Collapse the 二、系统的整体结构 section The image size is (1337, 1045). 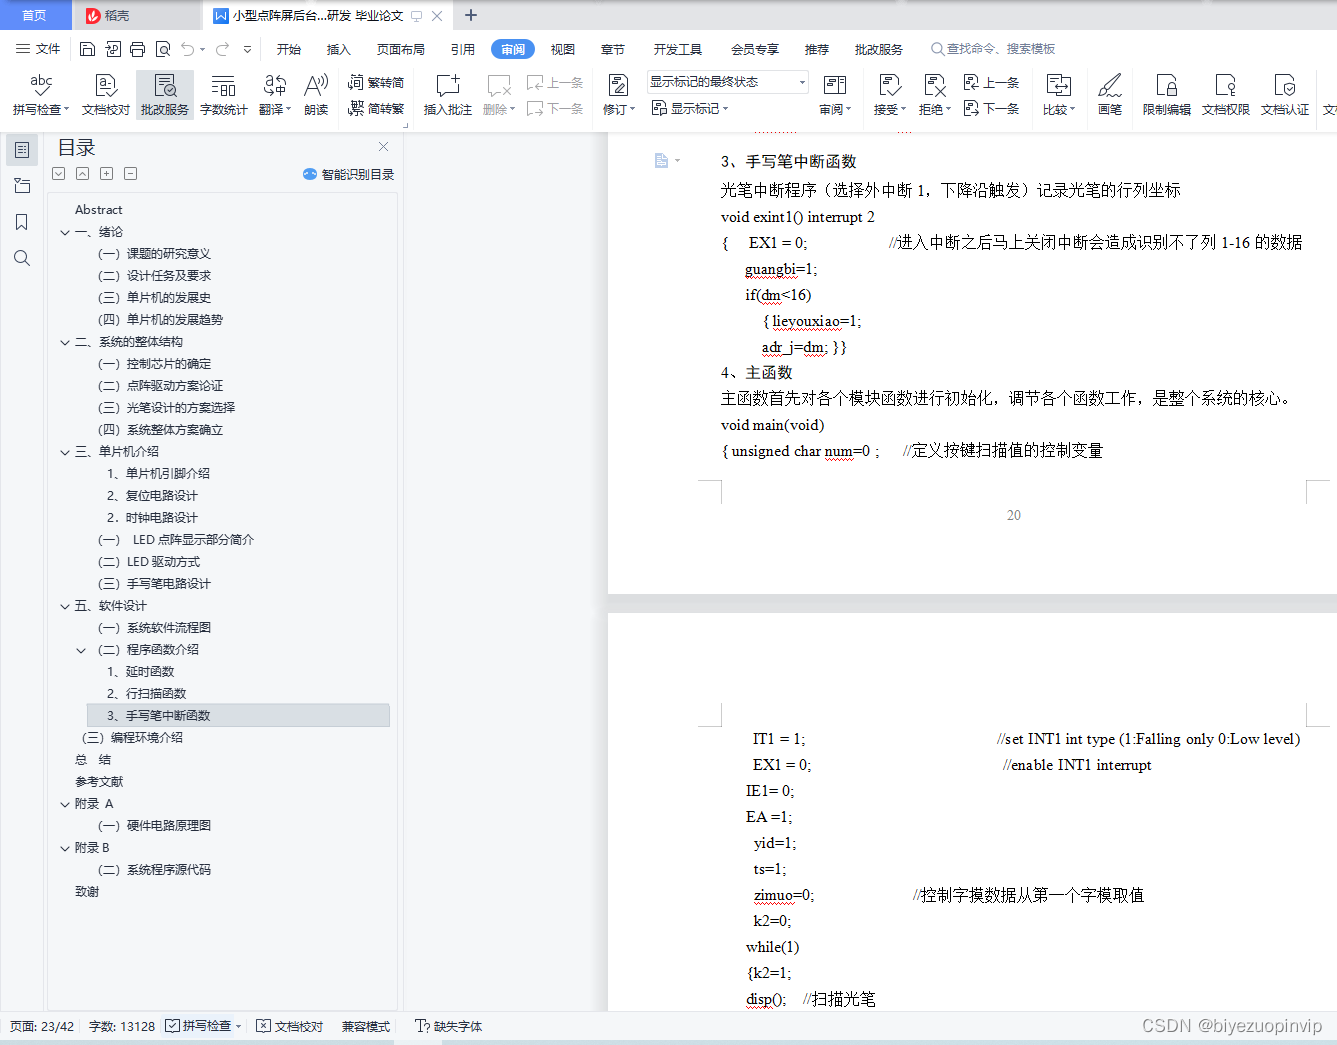(65, 342)
